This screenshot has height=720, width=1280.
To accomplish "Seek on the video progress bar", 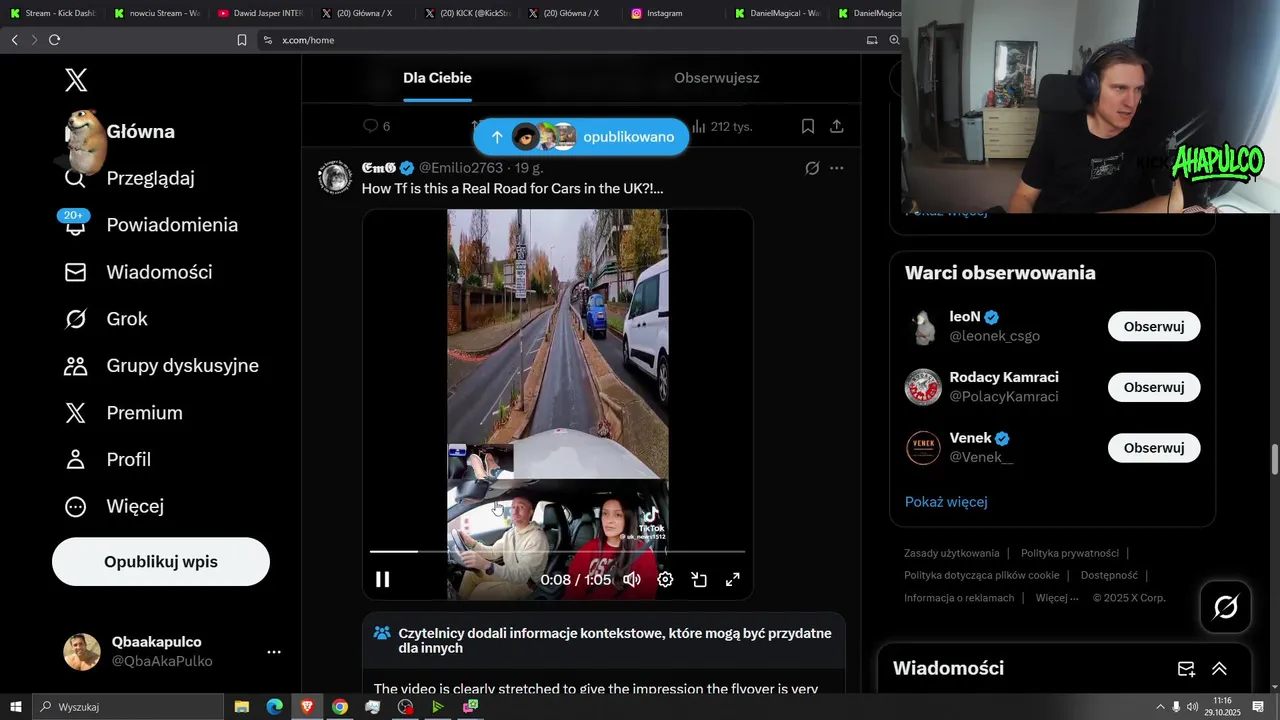I will pyautogui.click(x=557, y=551).
